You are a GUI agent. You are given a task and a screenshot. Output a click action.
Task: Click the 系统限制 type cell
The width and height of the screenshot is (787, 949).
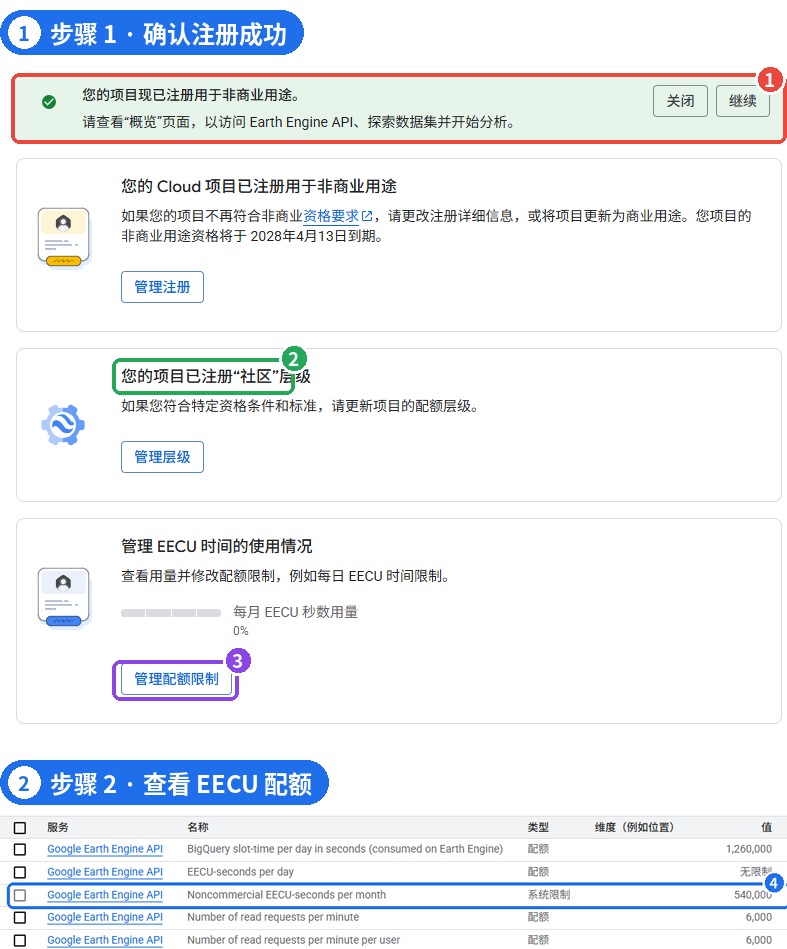point(548,895)
